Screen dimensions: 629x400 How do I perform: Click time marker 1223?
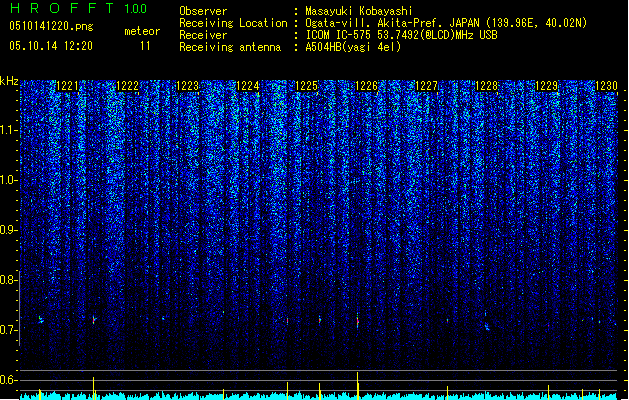point(187,86)
